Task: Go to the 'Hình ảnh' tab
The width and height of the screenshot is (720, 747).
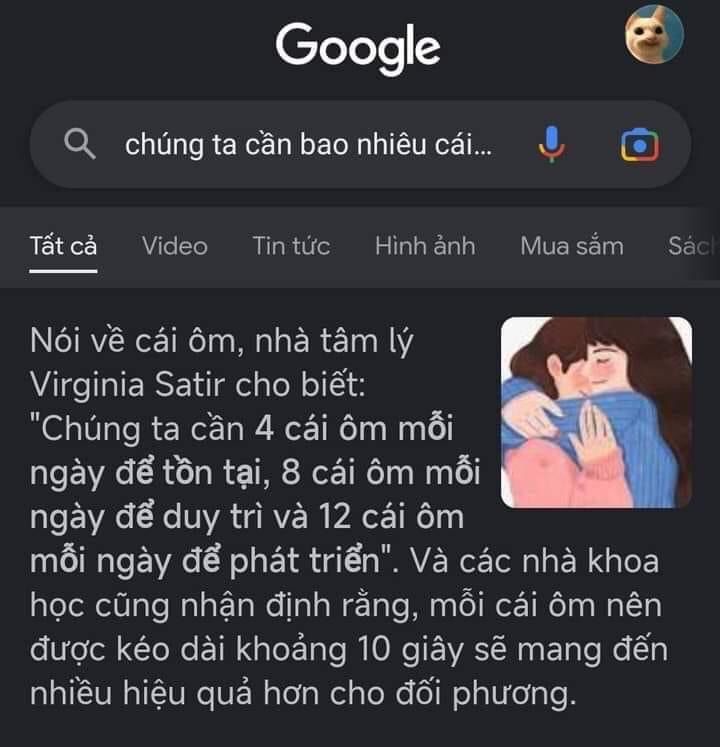Action: pyautogui.click(x=425, y=246)
